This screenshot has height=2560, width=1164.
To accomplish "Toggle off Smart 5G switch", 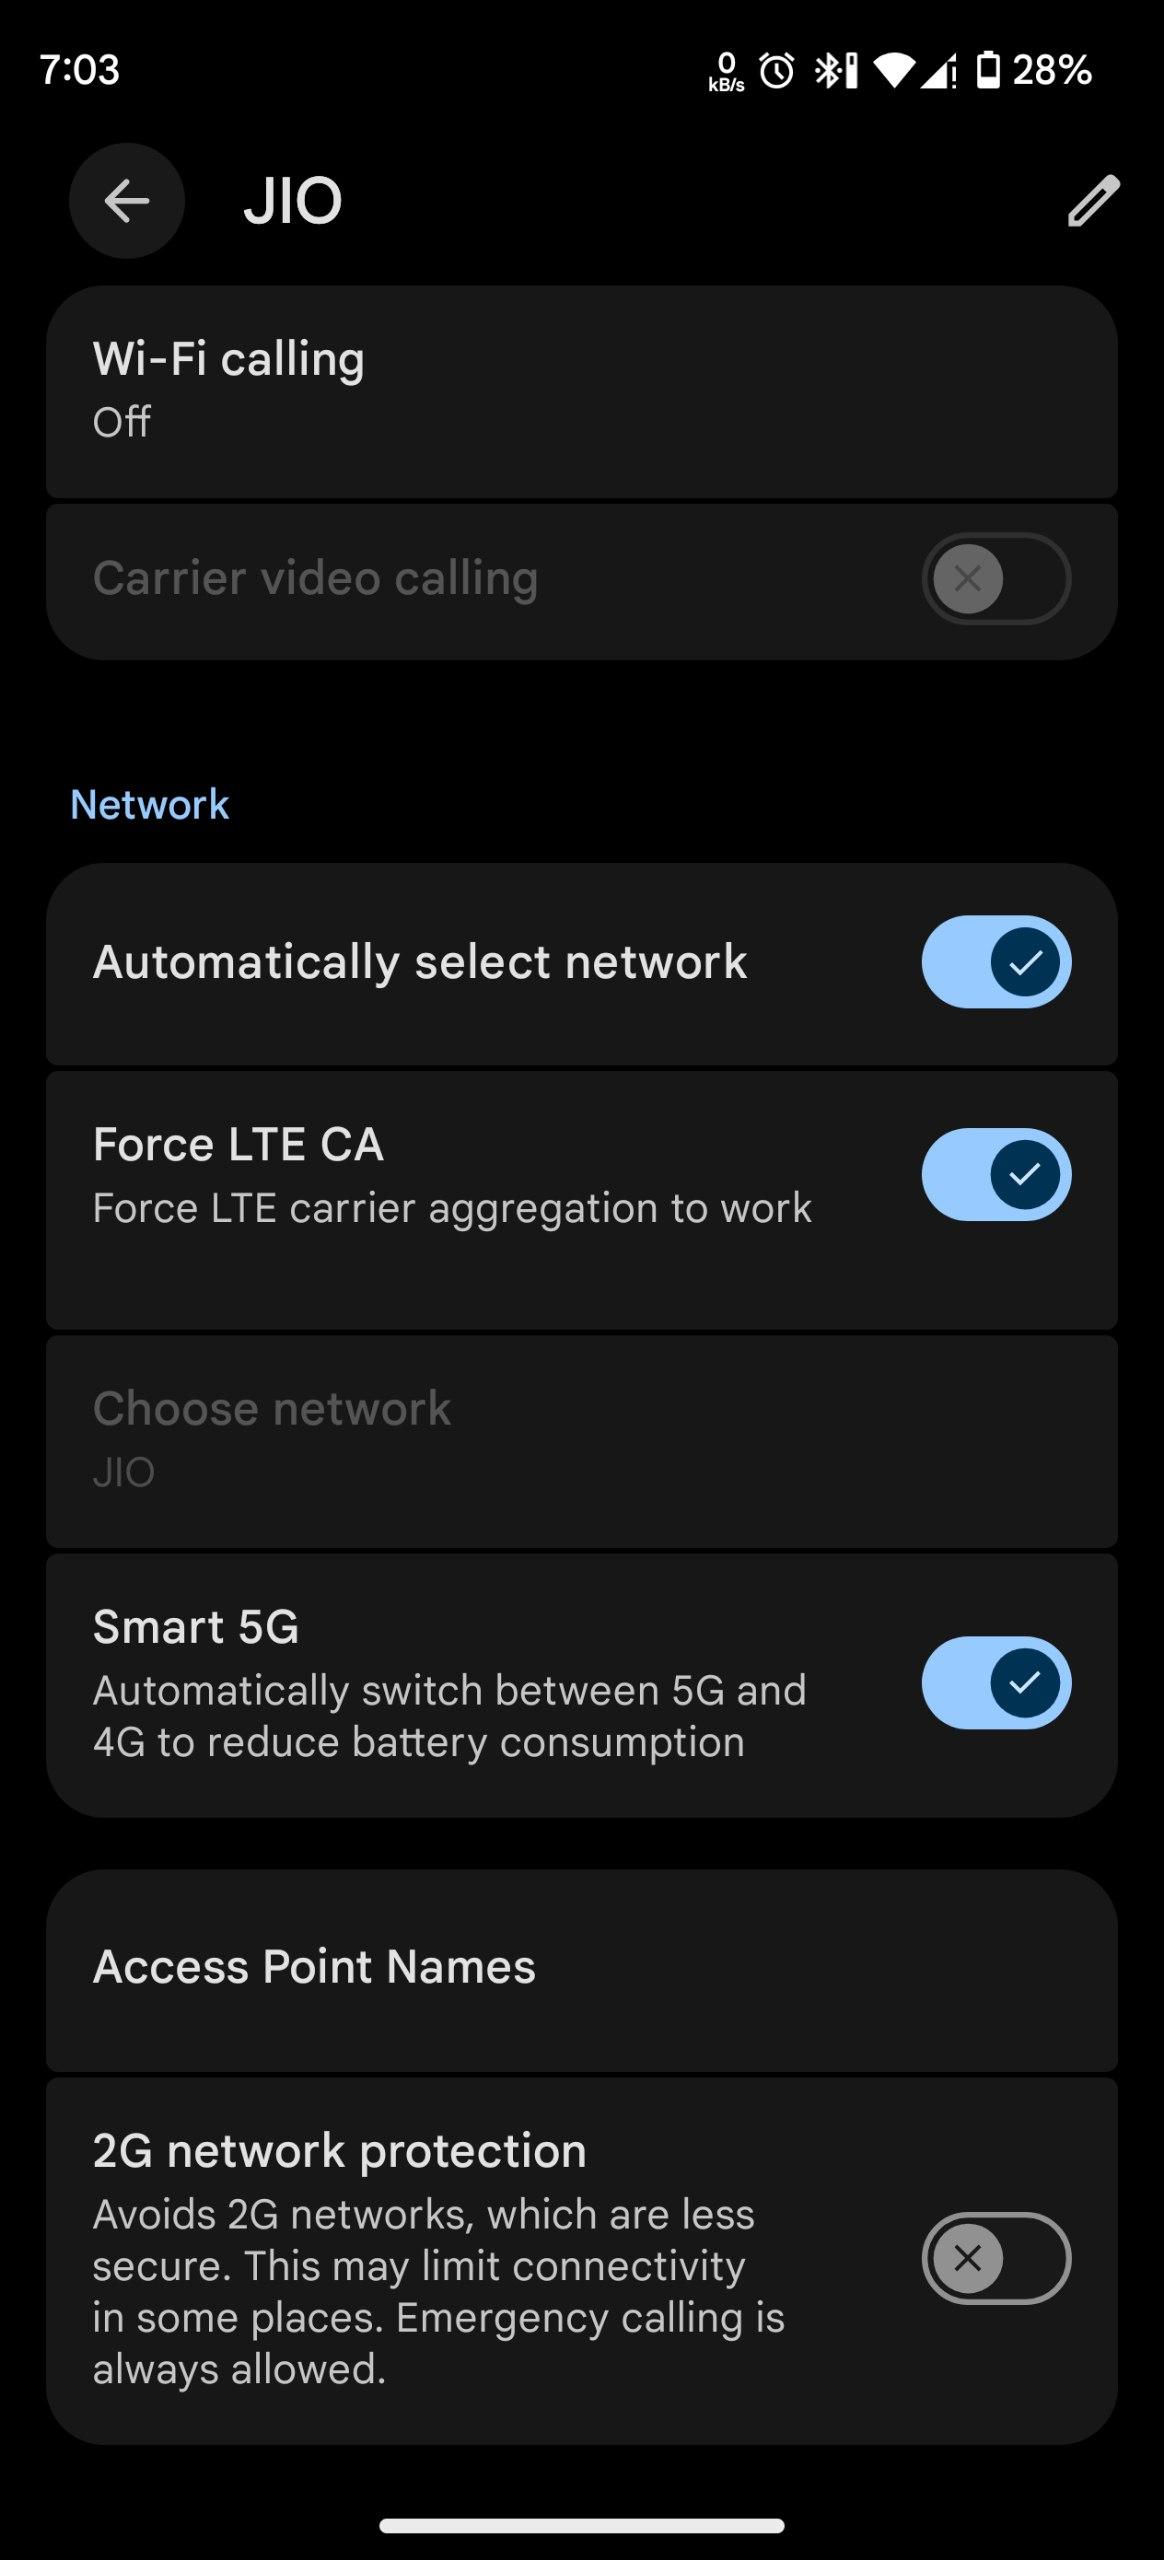I will (x=996, y=1683).
